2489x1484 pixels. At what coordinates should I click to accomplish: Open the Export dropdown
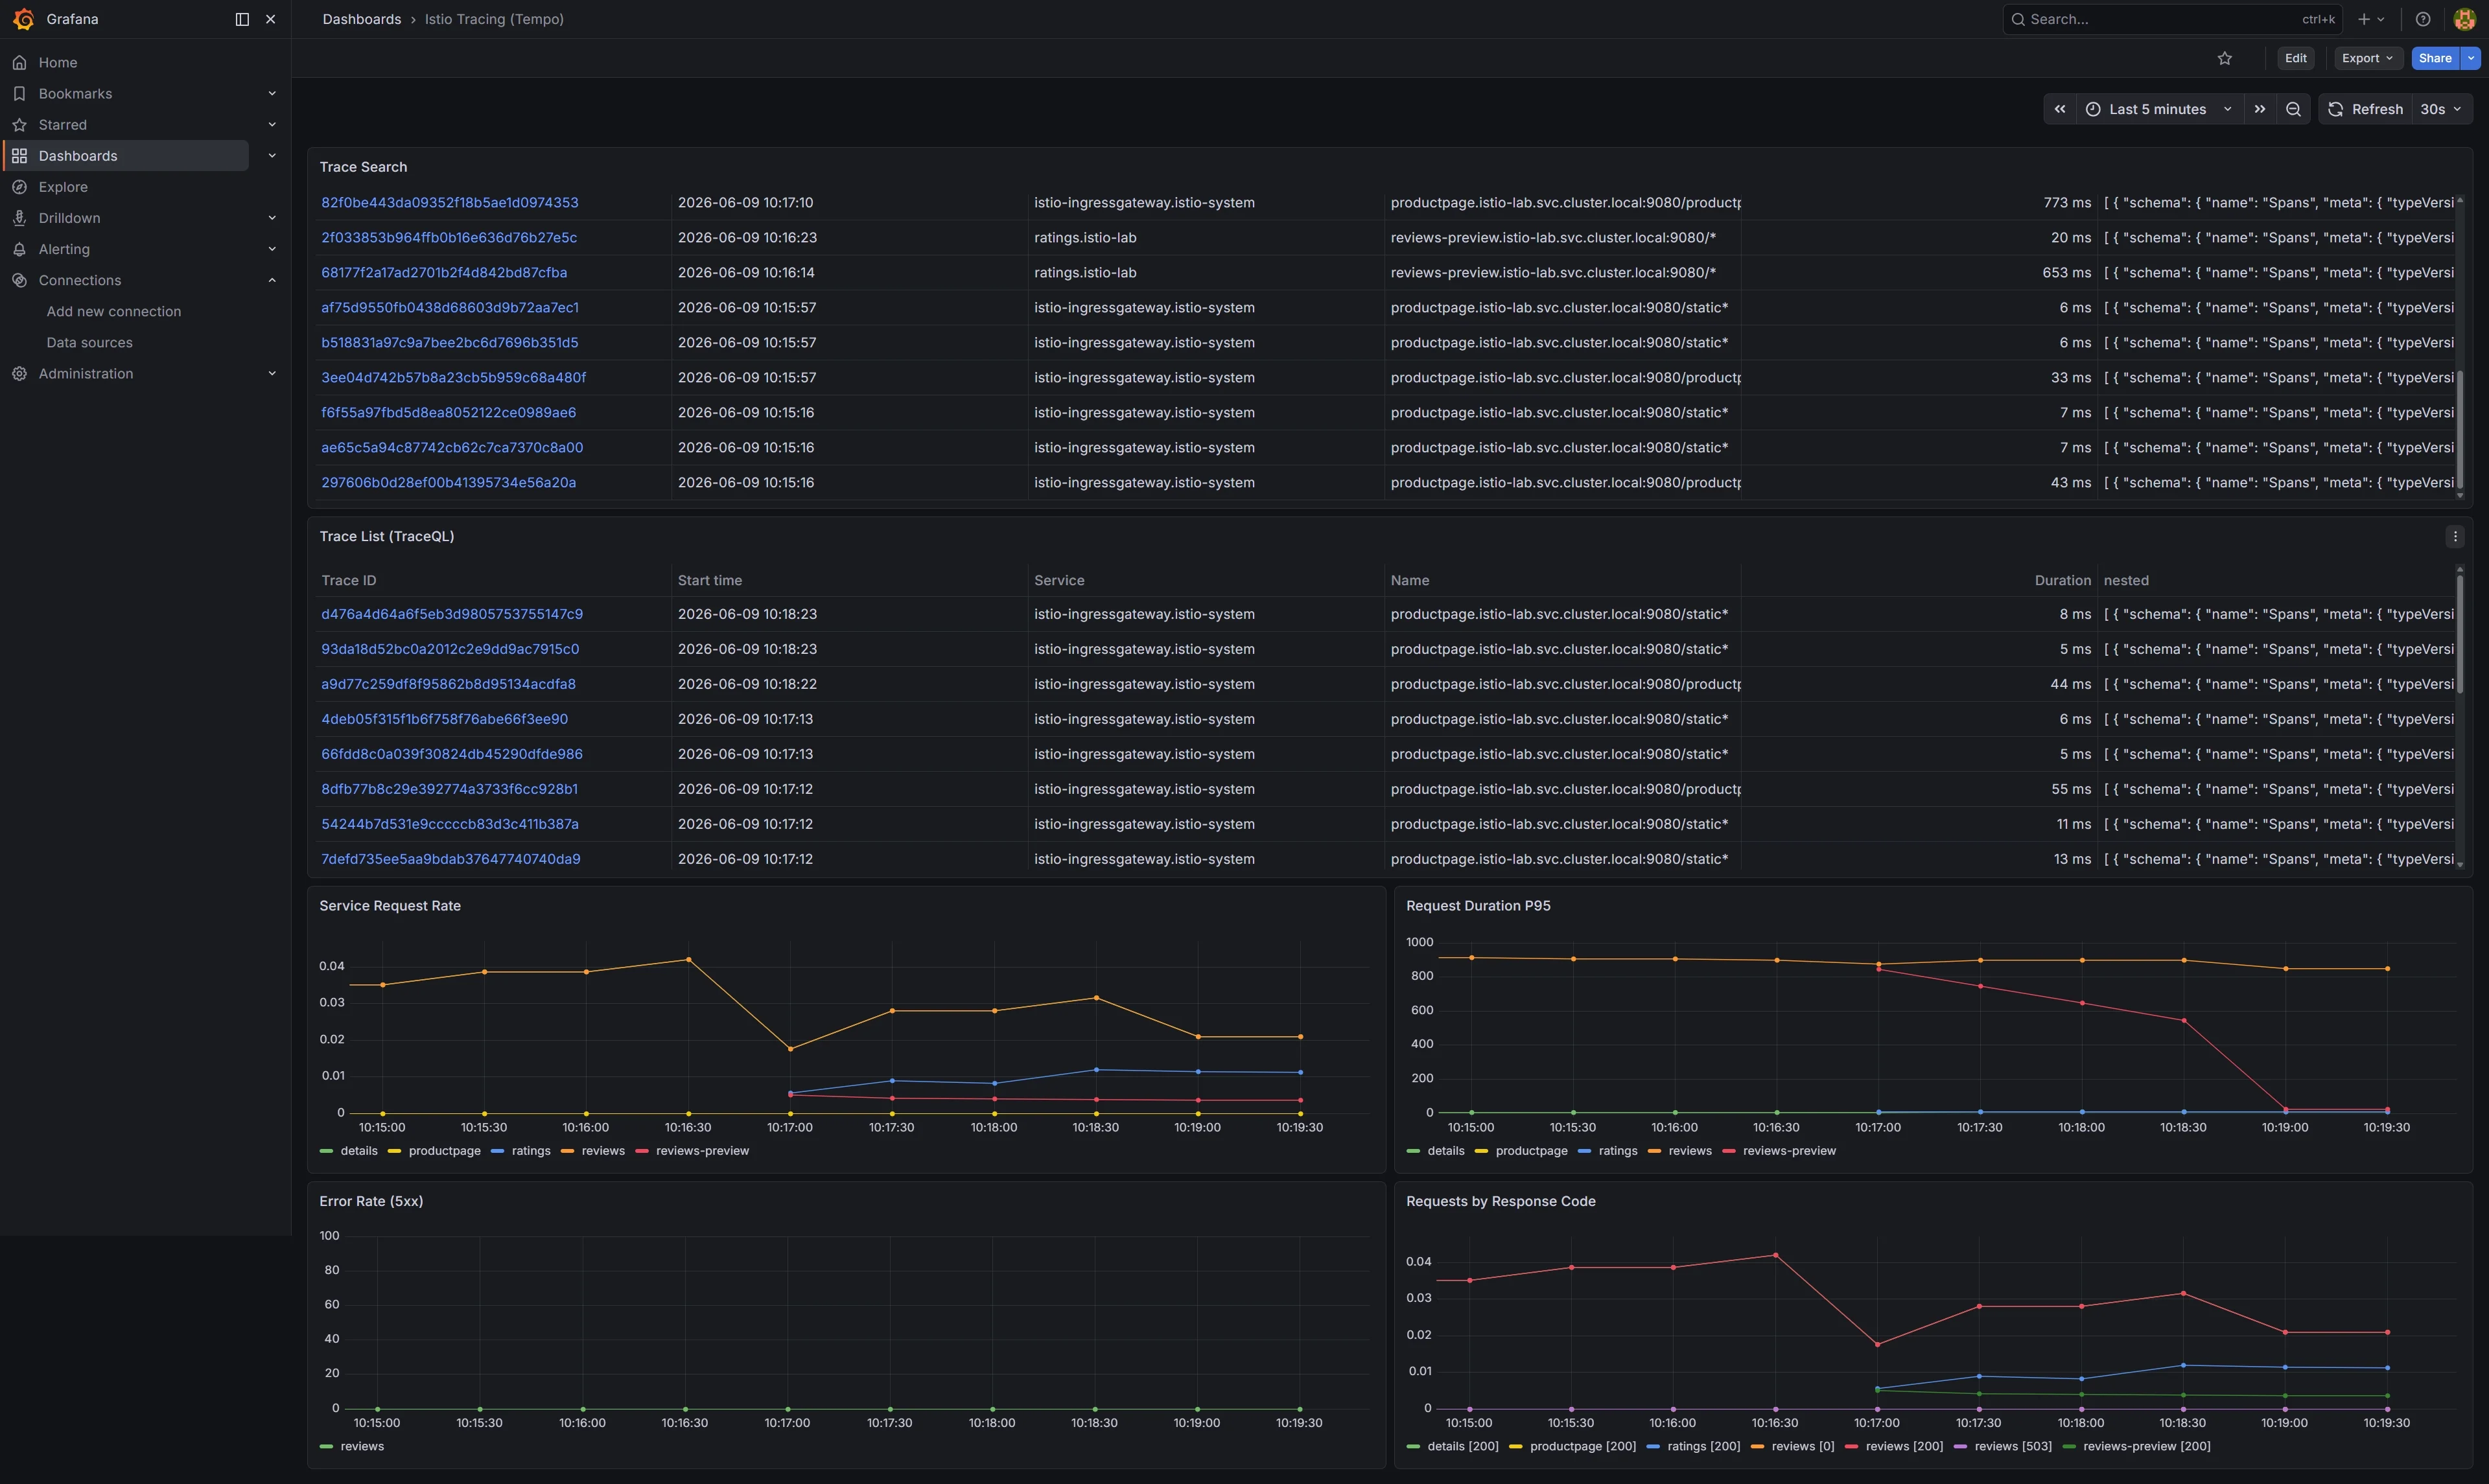click(2368, 58)
